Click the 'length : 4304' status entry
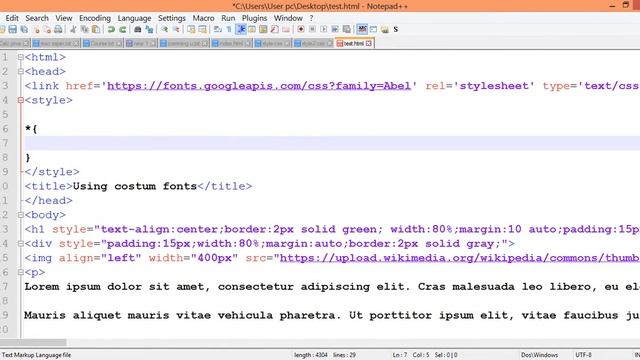 click(x=311, y=355)
